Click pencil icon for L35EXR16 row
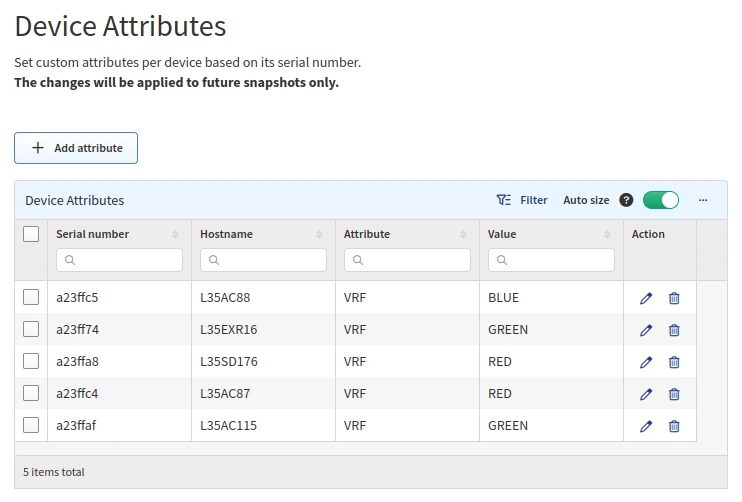 (x=646, y=330)
